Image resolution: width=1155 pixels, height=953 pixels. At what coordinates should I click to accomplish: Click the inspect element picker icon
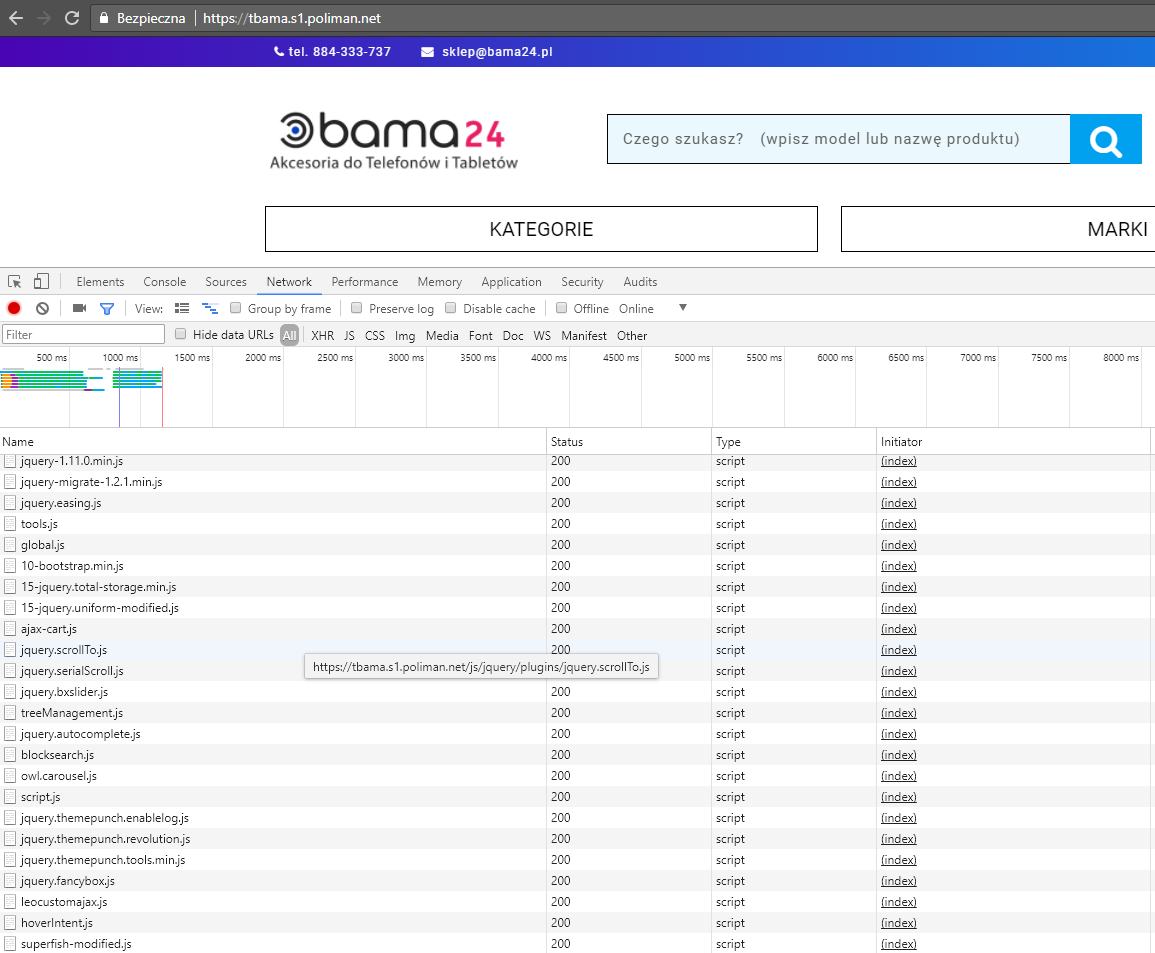pos(15,282)
